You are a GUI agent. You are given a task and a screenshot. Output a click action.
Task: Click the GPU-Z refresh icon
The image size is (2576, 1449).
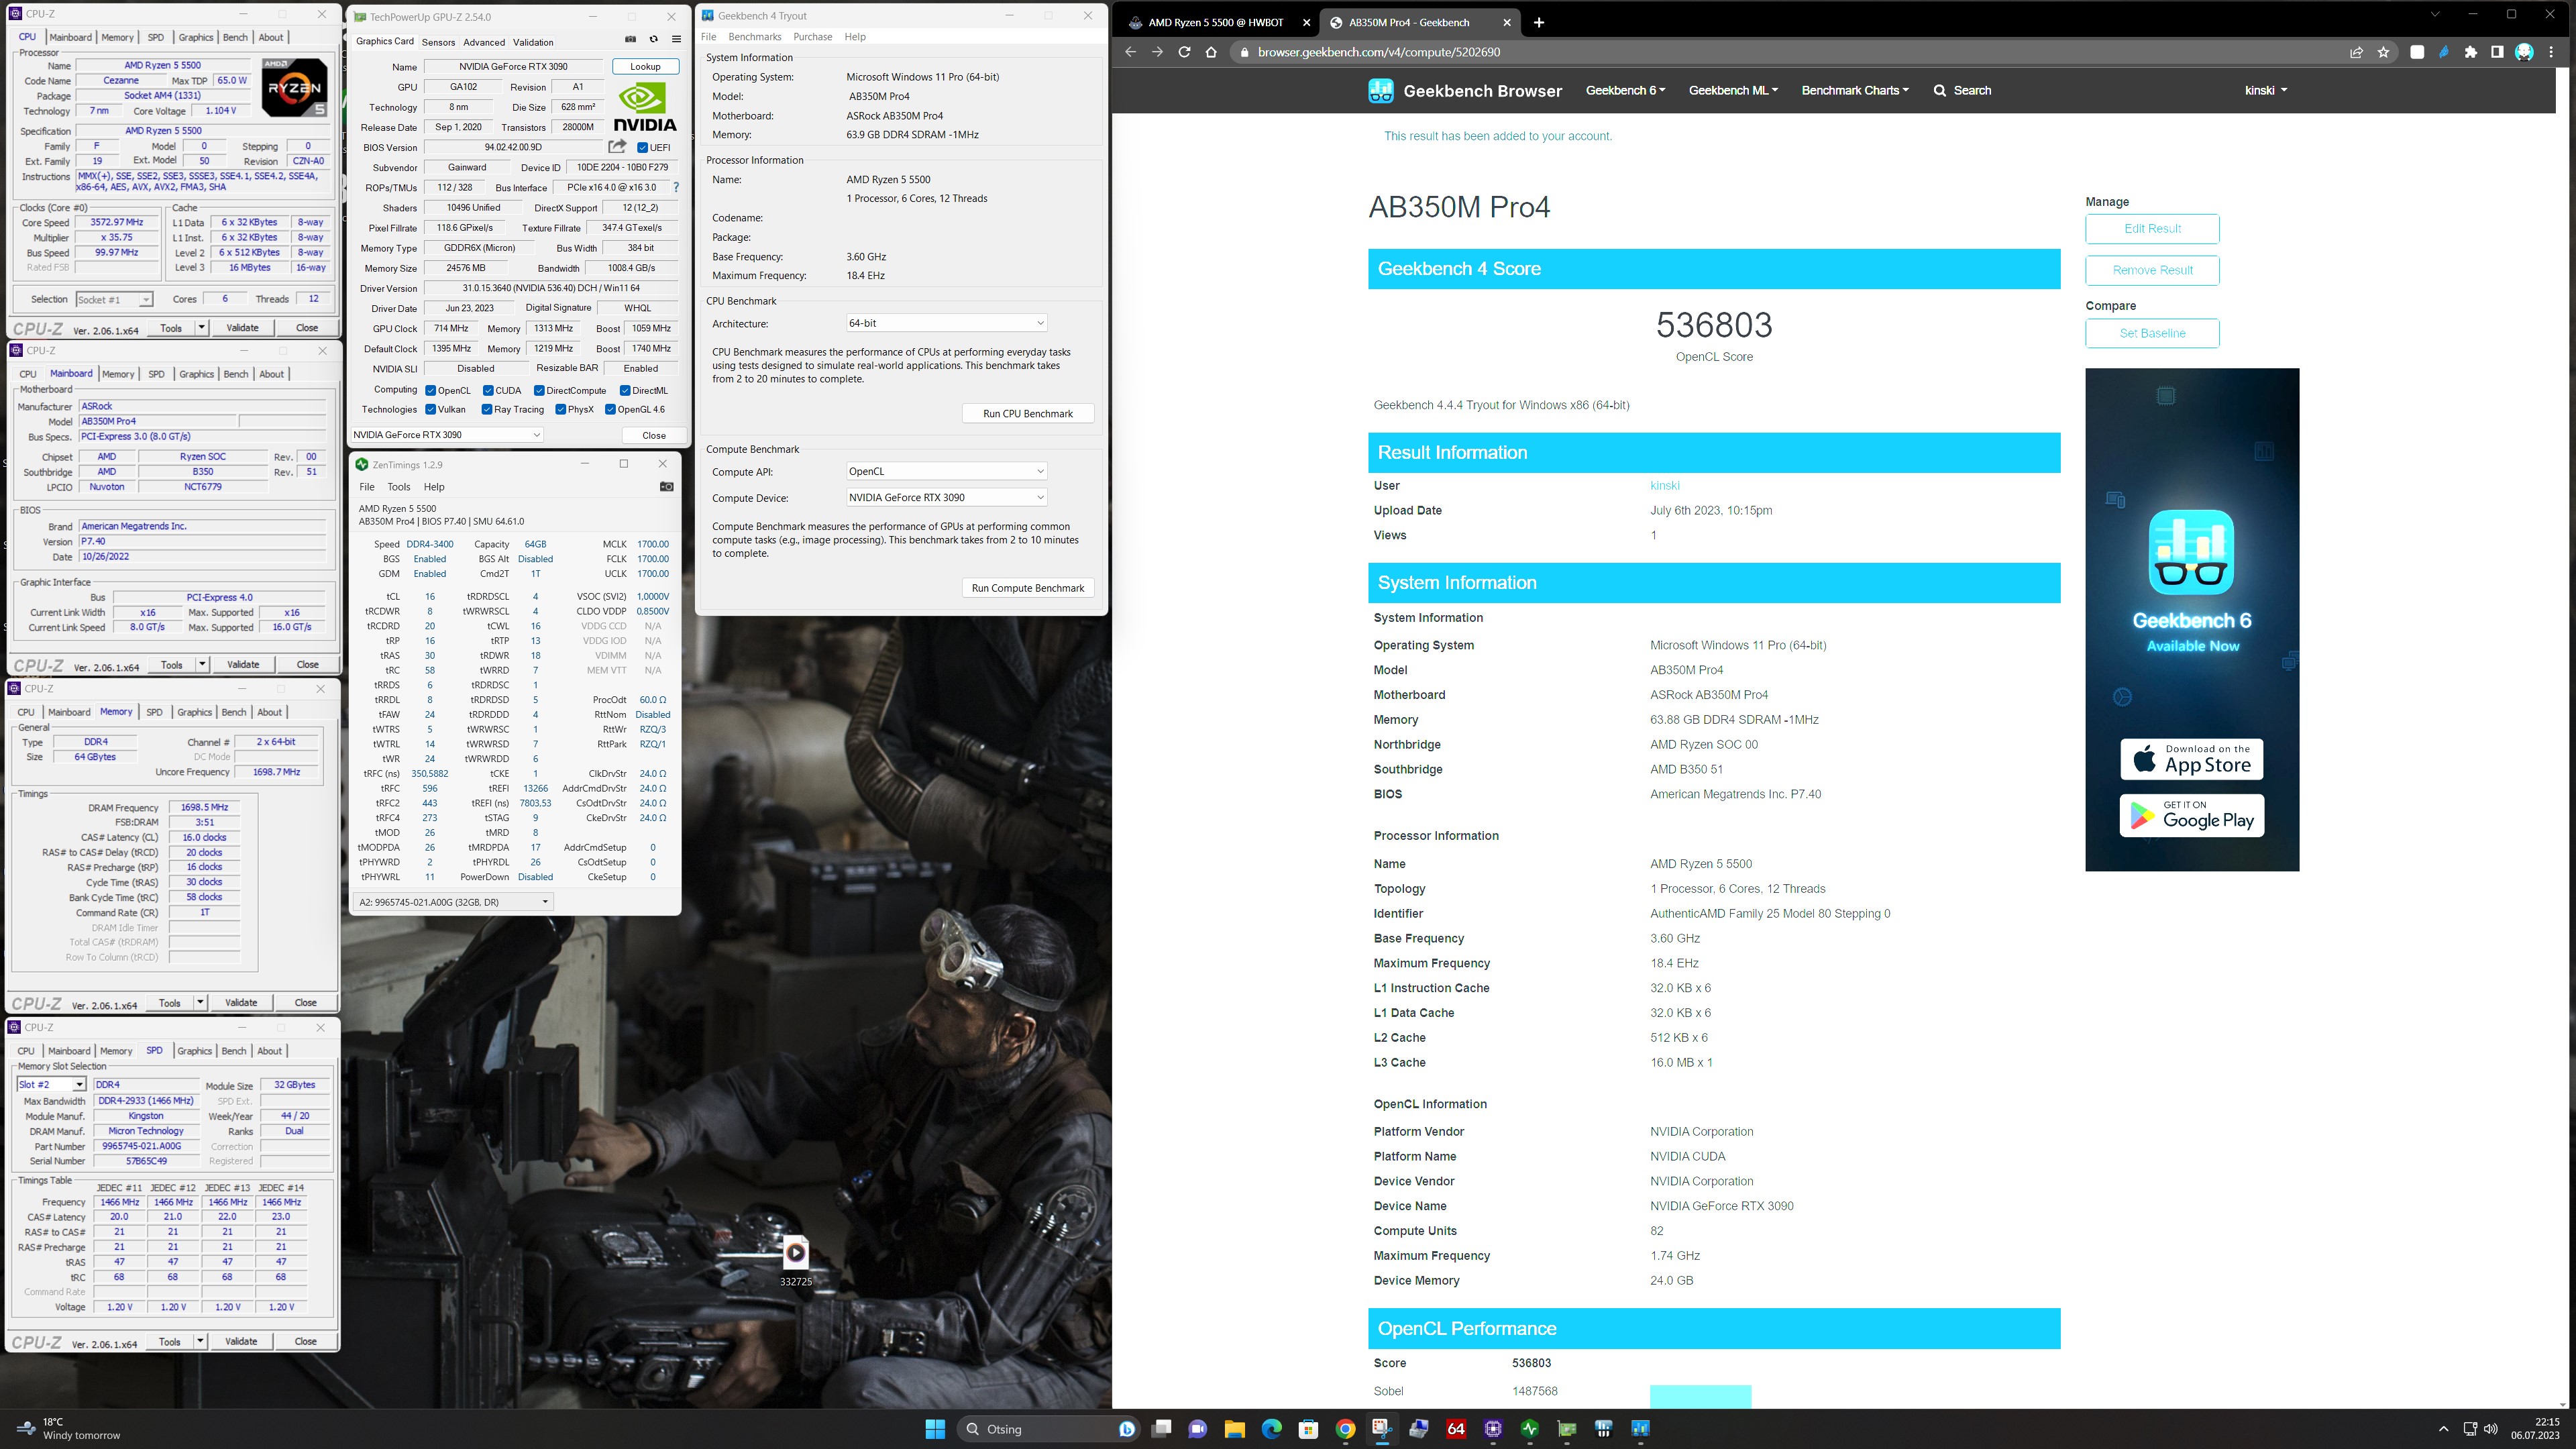653,39
